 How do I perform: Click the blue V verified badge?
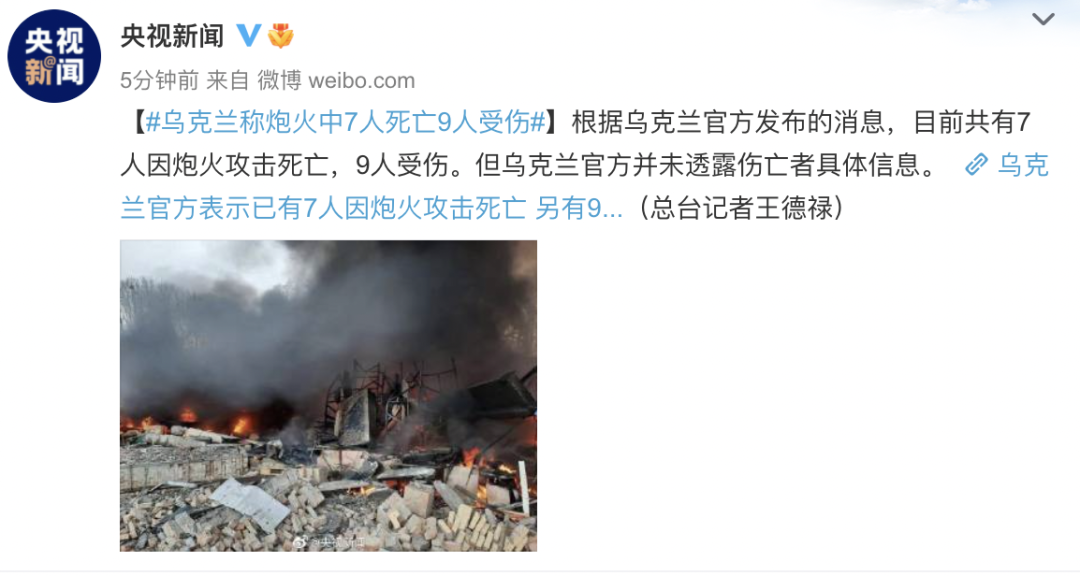(249, 35)
